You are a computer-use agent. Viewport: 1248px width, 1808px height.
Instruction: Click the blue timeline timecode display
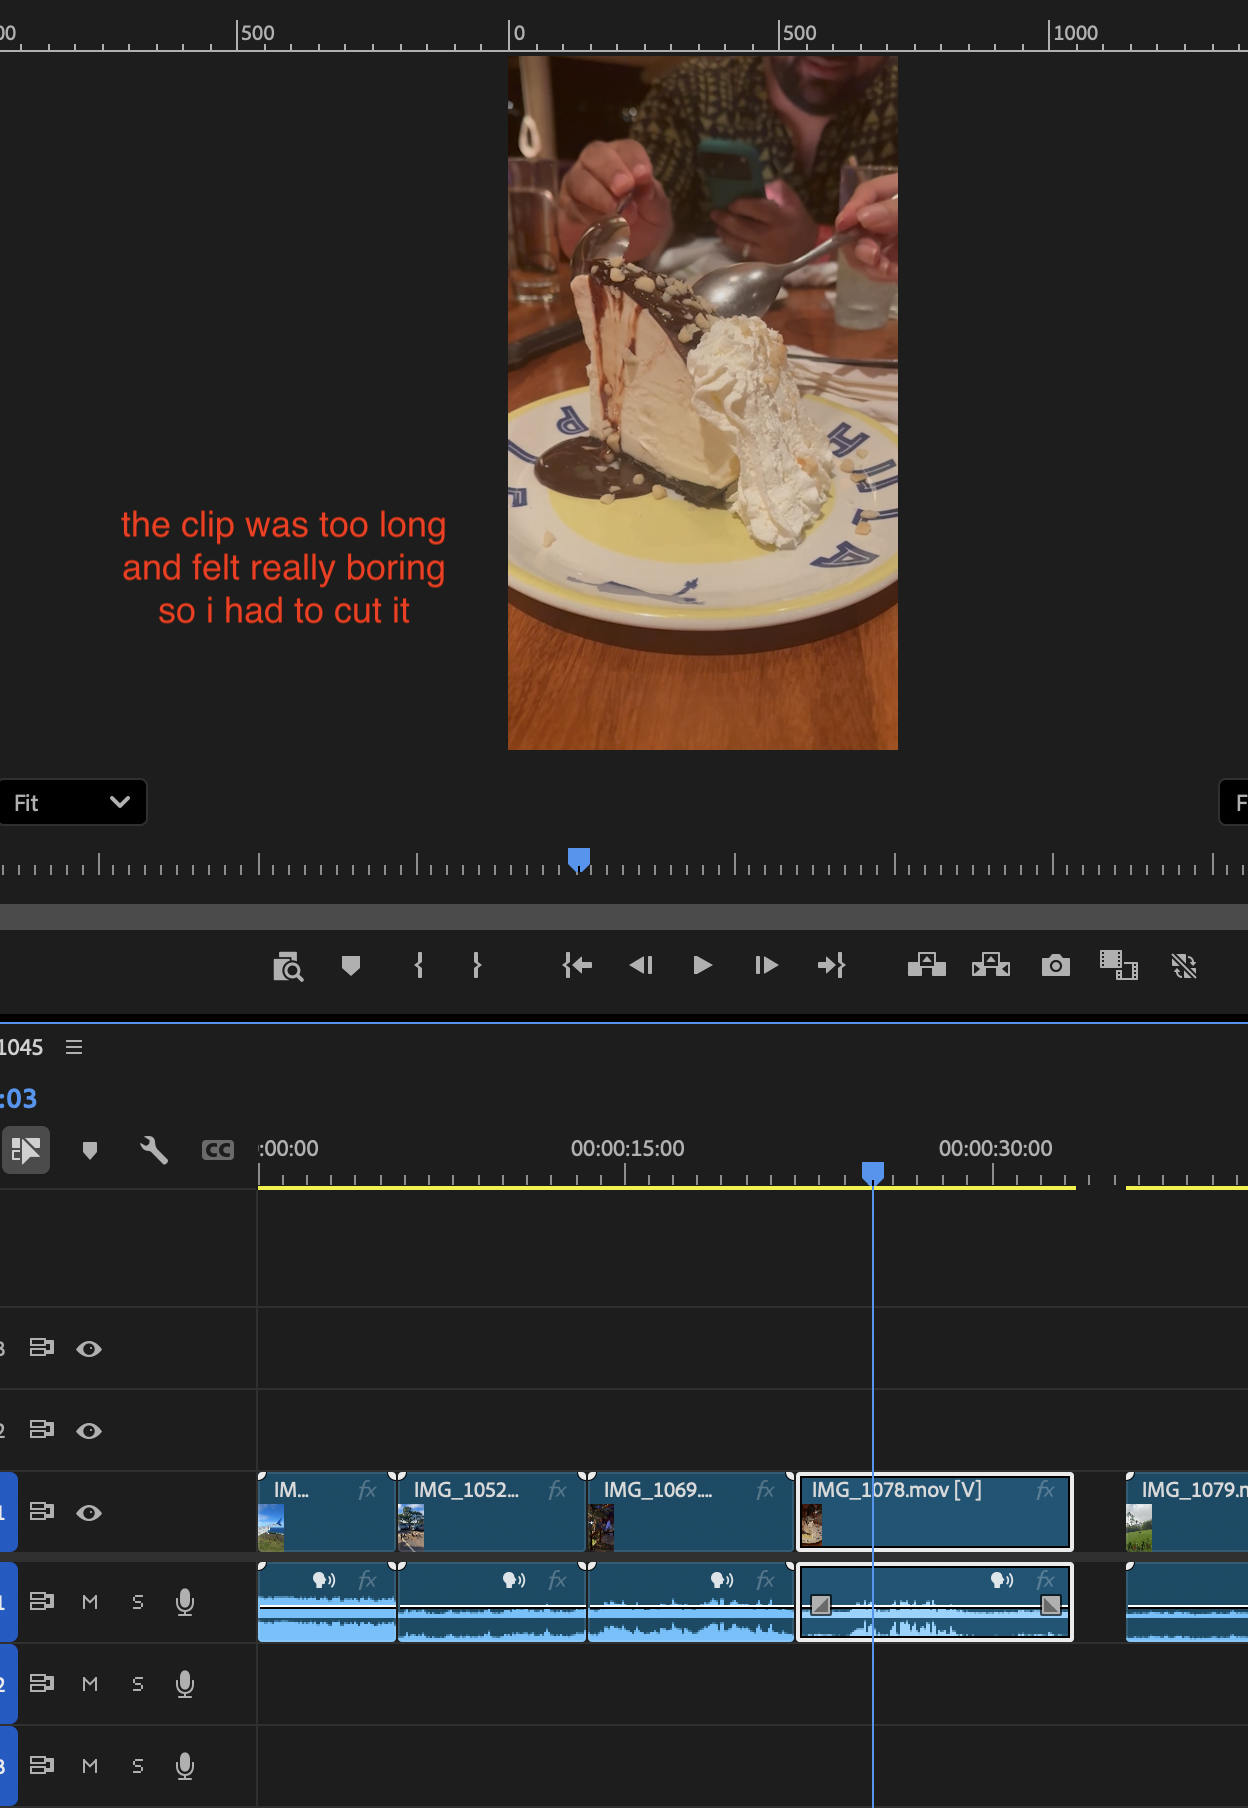coord(18,1099)
